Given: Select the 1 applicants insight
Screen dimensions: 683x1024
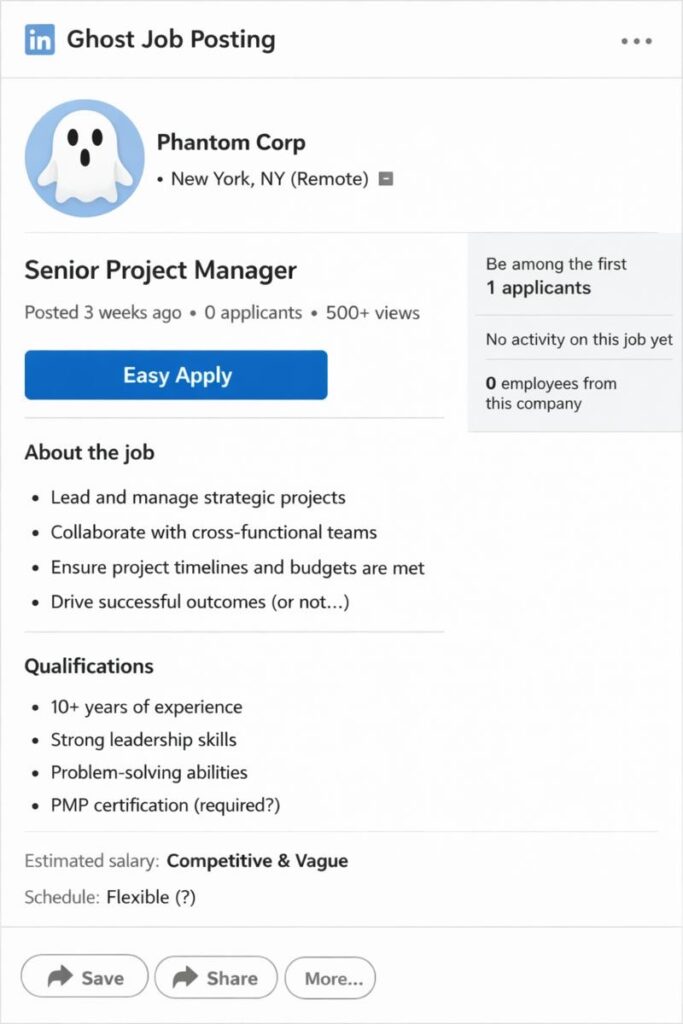Looking at the screenshot, I should click(x=538, y=288).
